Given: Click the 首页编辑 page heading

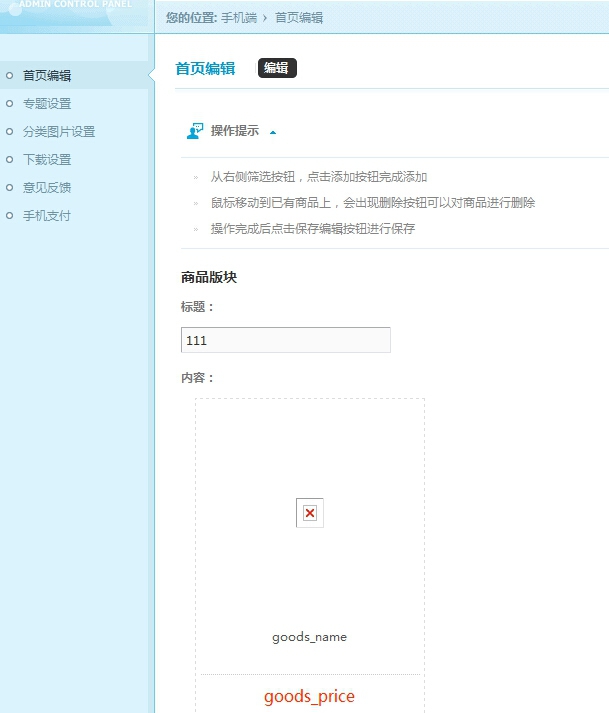Looking at the screenshot, I should 205,69.
